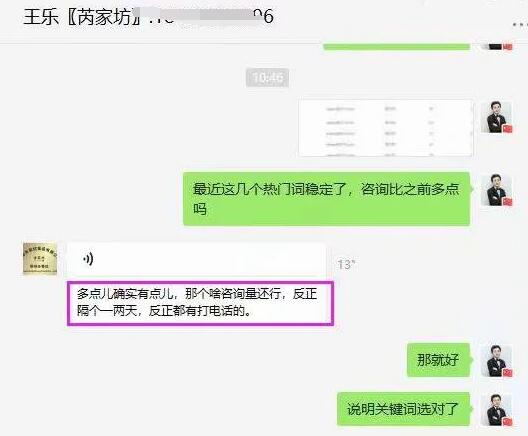The image size is (528, 436).
Task: Click avatar beside 说明关键词选对了 message
Action: click(x=496, y=410)
